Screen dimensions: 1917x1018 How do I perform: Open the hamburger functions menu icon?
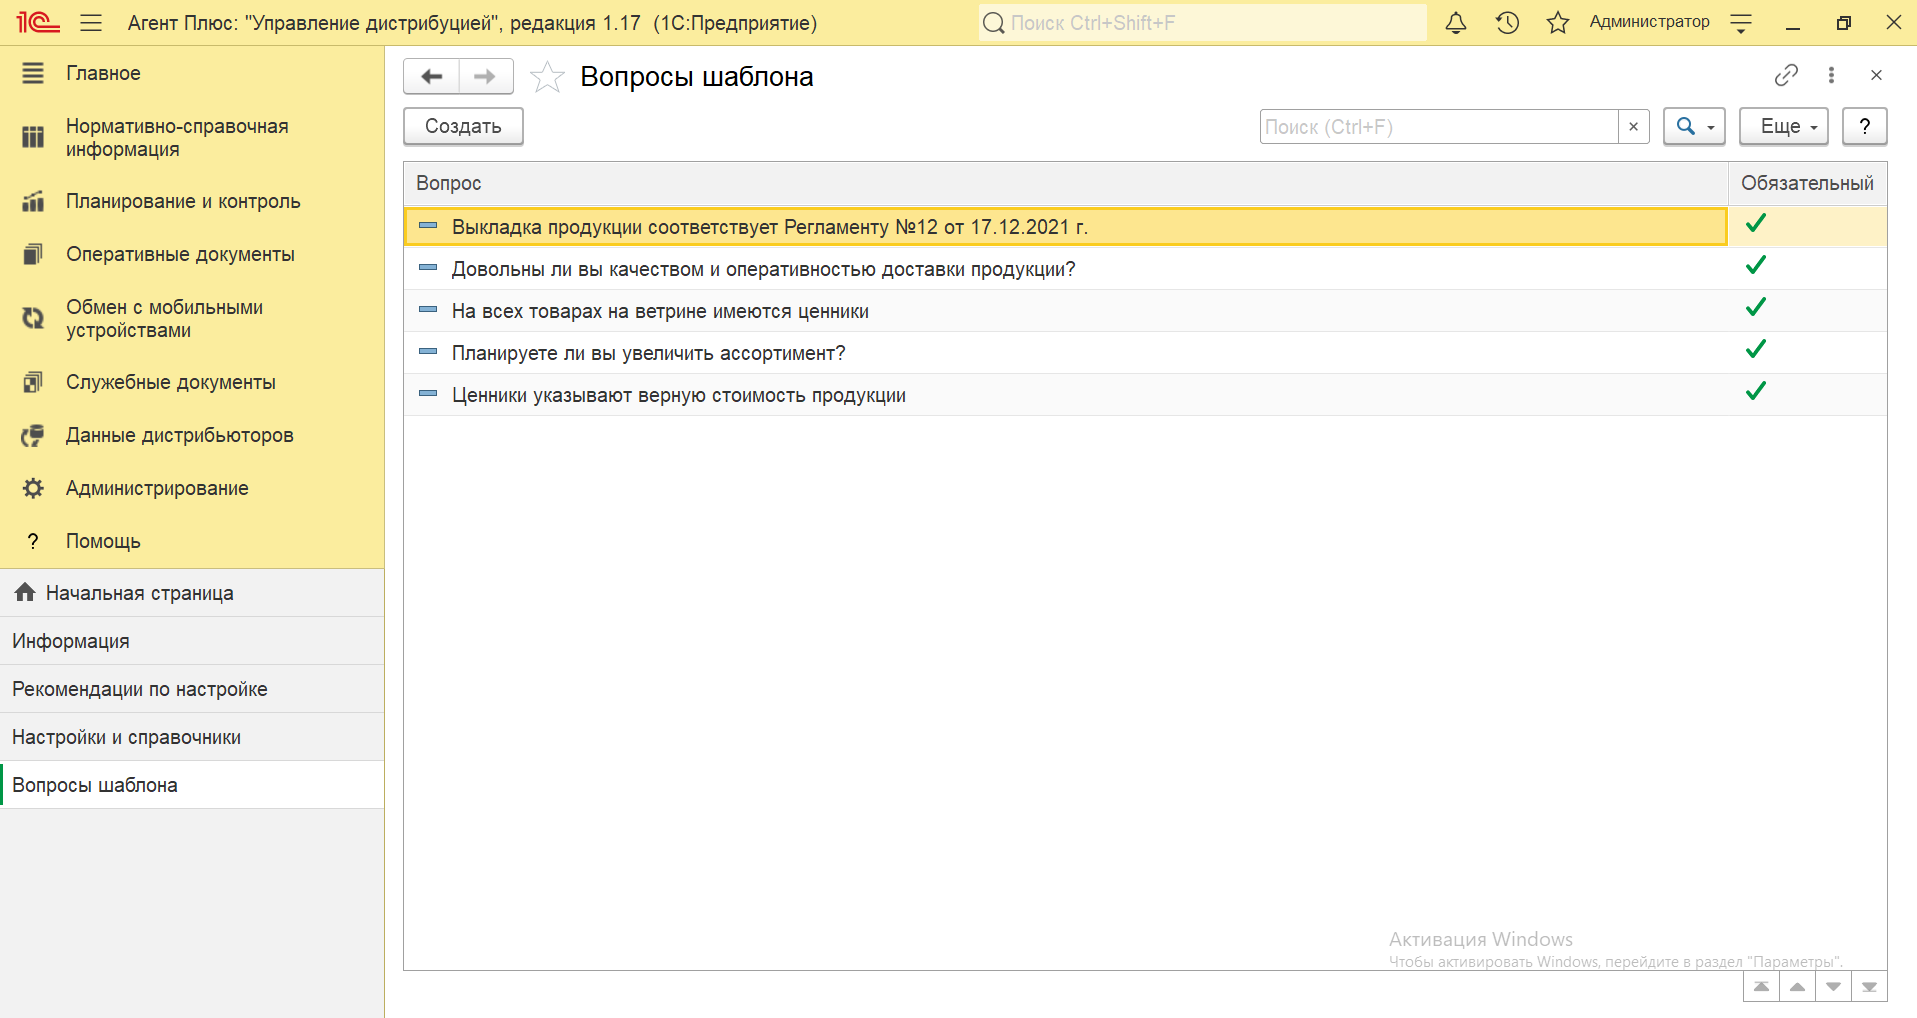tap(91, 23)
